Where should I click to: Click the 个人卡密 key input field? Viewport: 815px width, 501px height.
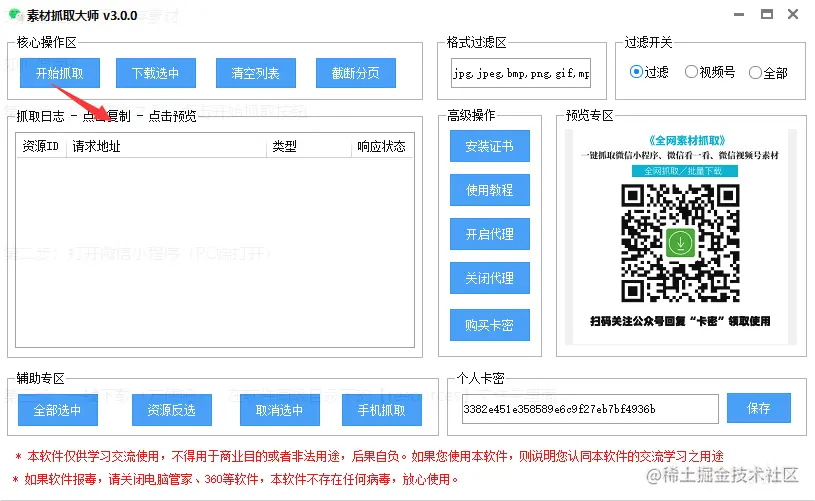point(590,409)
